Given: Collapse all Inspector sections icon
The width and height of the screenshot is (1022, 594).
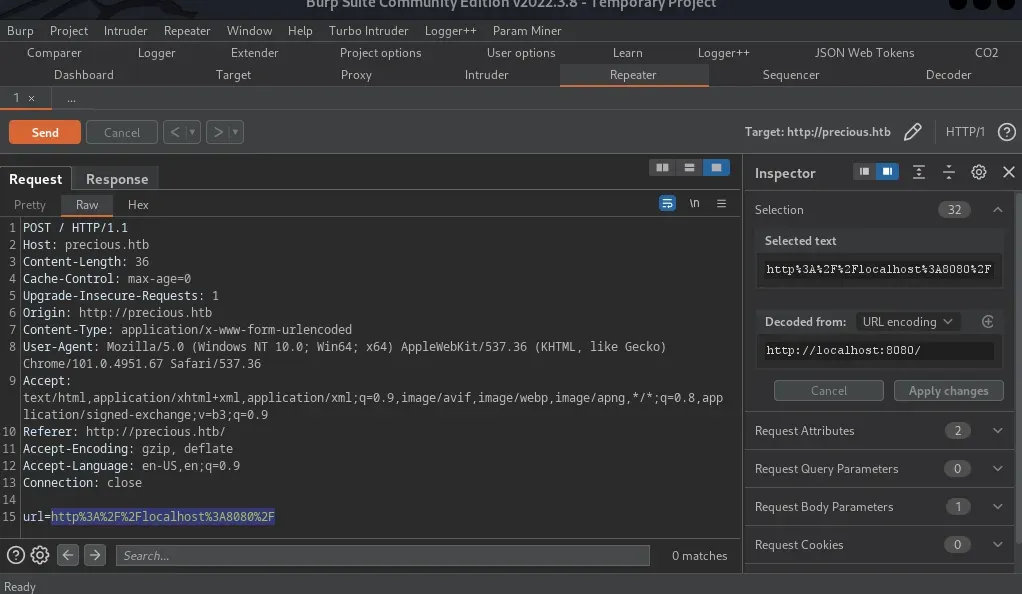Looking at the screenshot, I should pos(948,172).
